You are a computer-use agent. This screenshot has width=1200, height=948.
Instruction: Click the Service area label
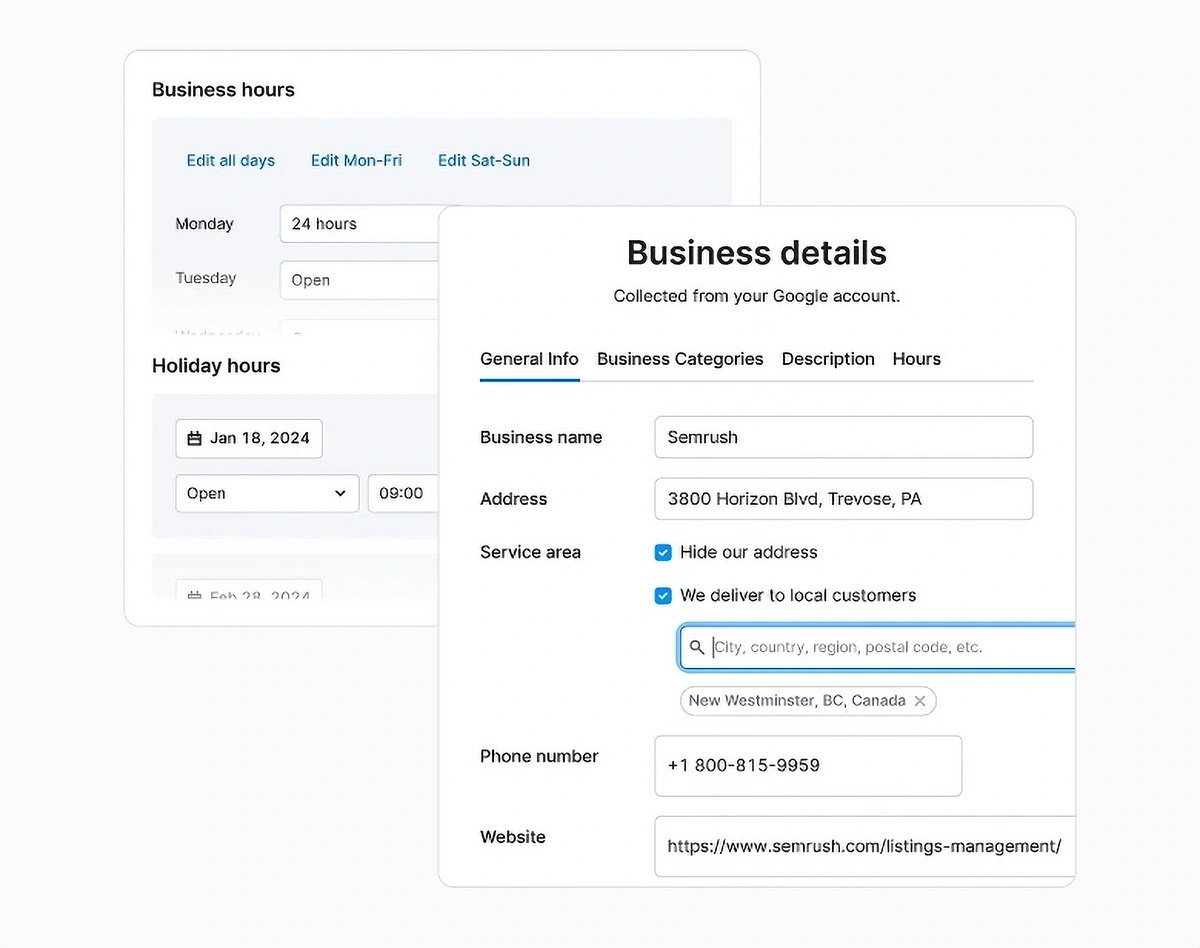pos(530,552)
